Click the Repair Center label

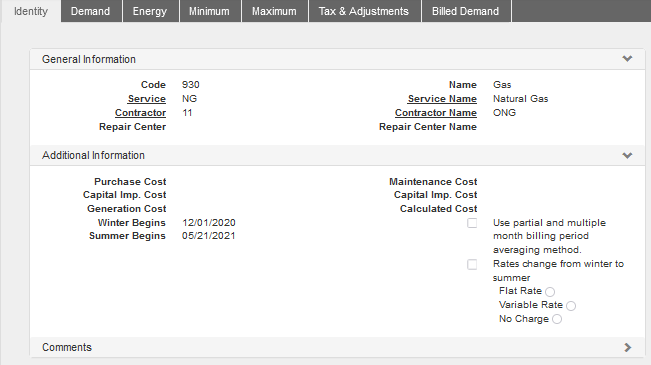[x=132, y=127]
